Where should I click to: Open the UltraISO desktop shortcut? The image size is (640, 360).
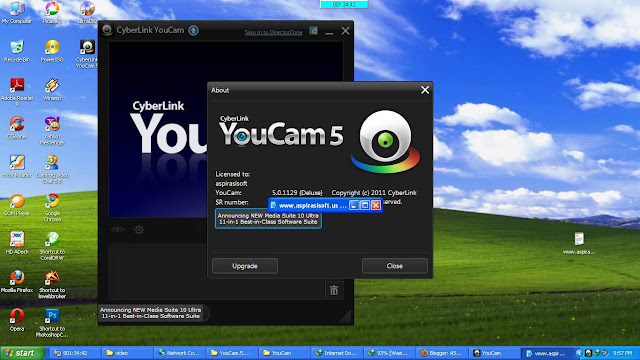pos(87,12)
